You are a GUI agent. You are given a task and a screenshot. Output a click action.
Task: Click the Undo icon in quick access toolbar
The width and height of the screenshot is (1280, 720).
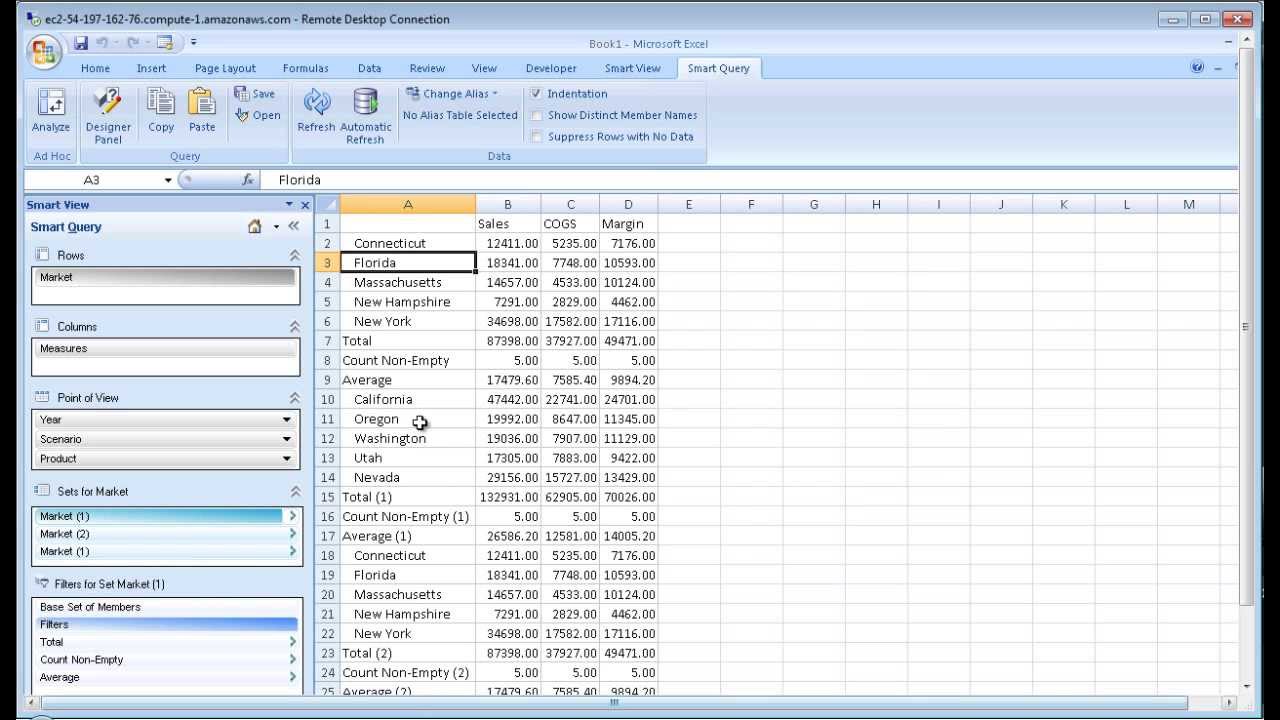tap(101, 43)
